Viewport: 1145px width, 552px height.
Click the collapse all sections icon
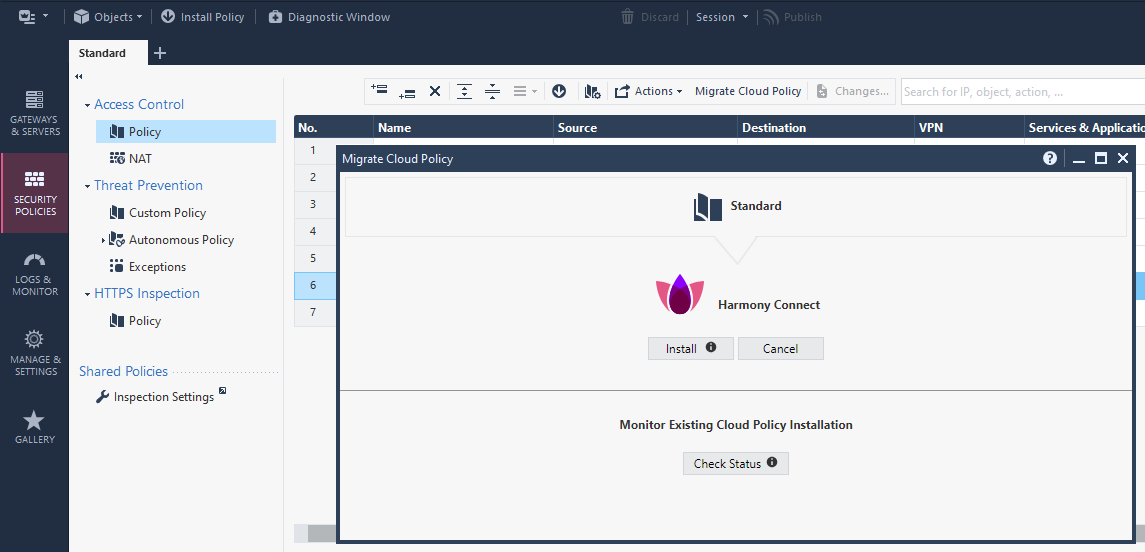[x=492, y=91]
